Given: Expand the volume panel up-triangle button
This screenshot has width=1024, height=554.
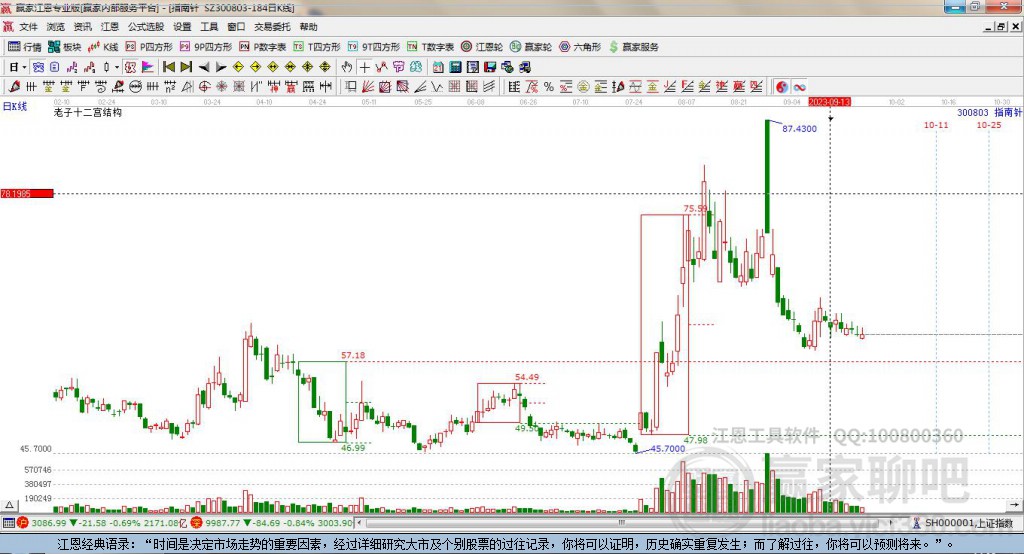Looking at the screenshot, I should click(x=9, y=505).
